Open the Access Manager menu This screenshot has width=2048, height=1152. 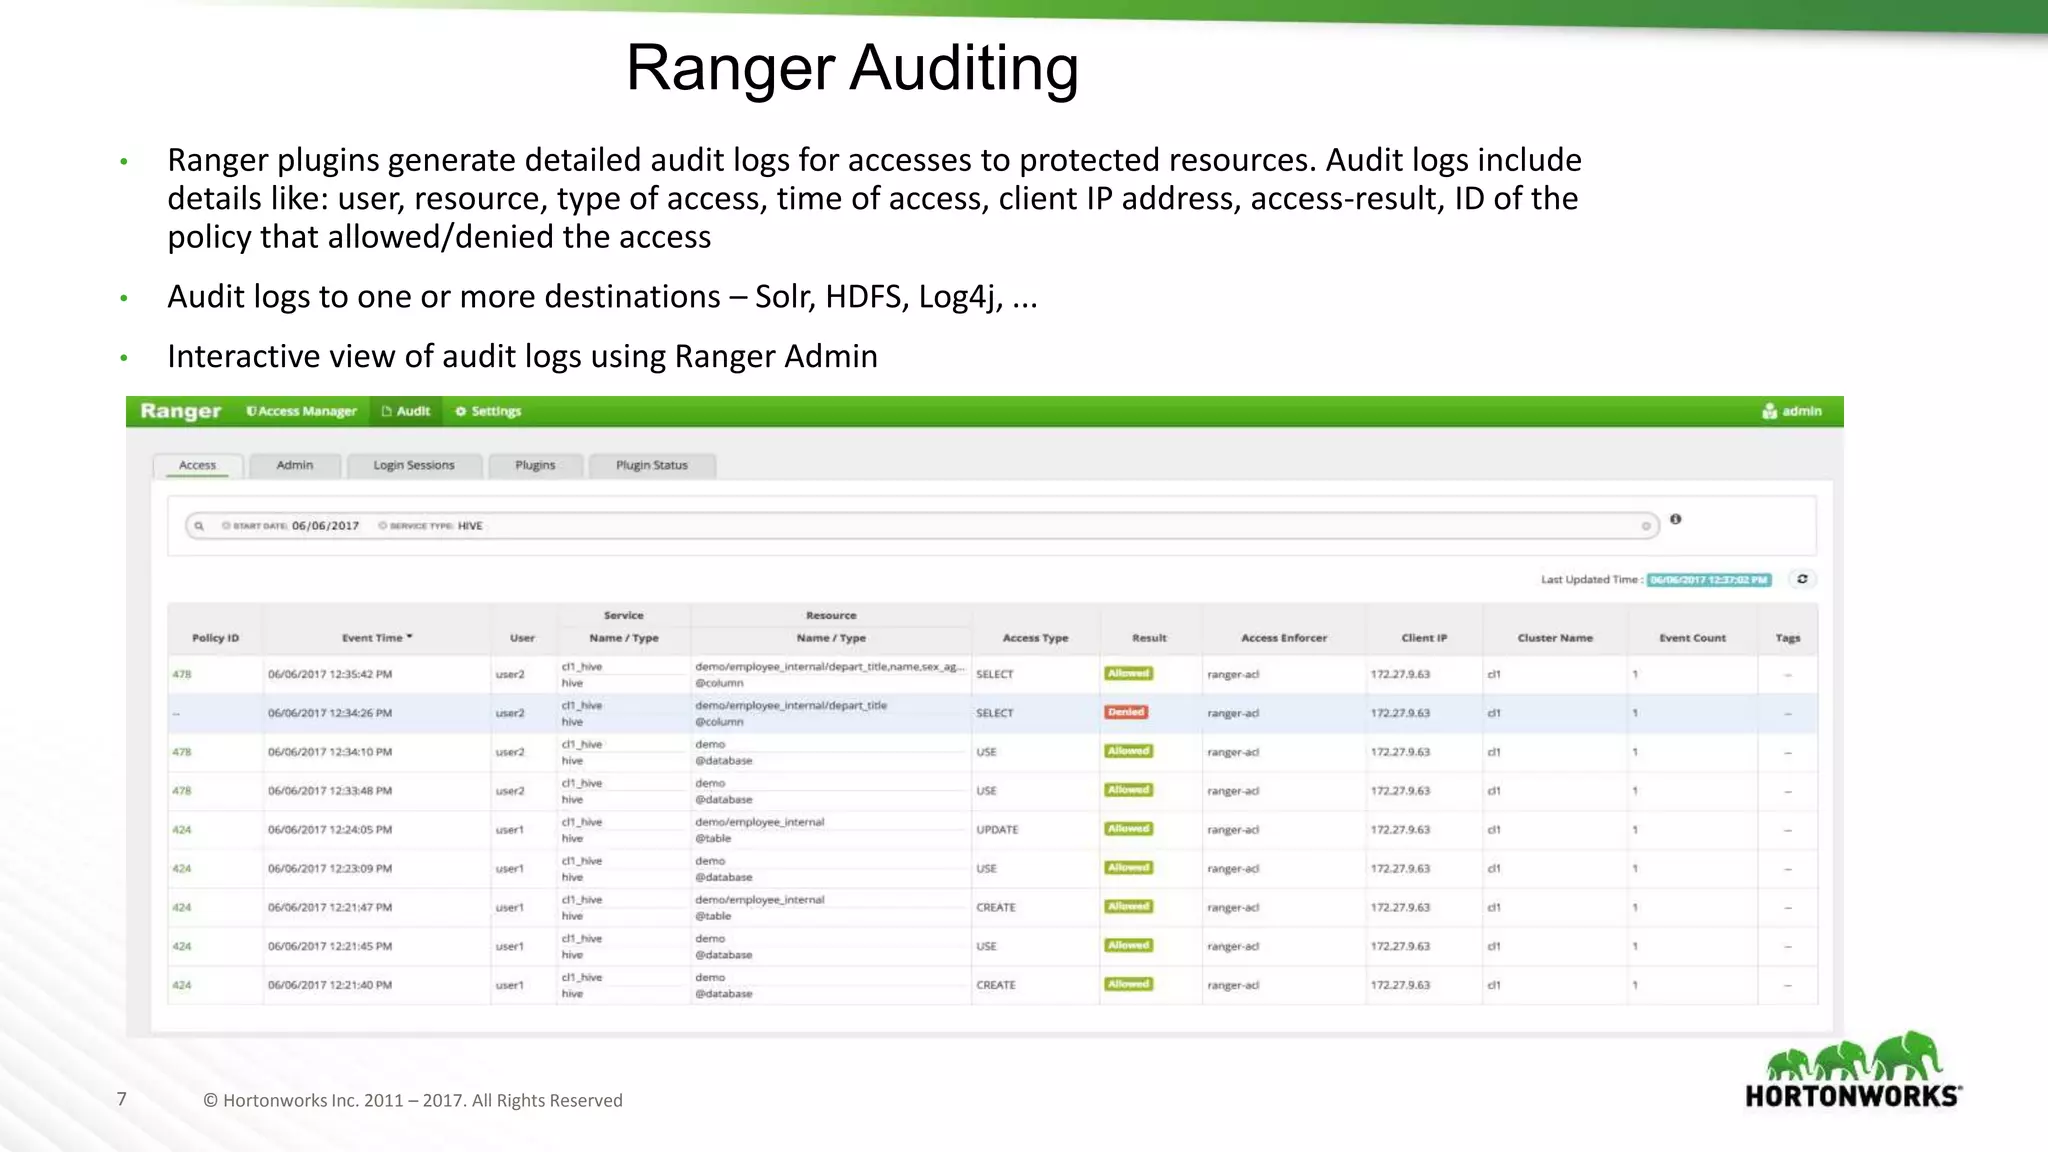click(301, 411)
